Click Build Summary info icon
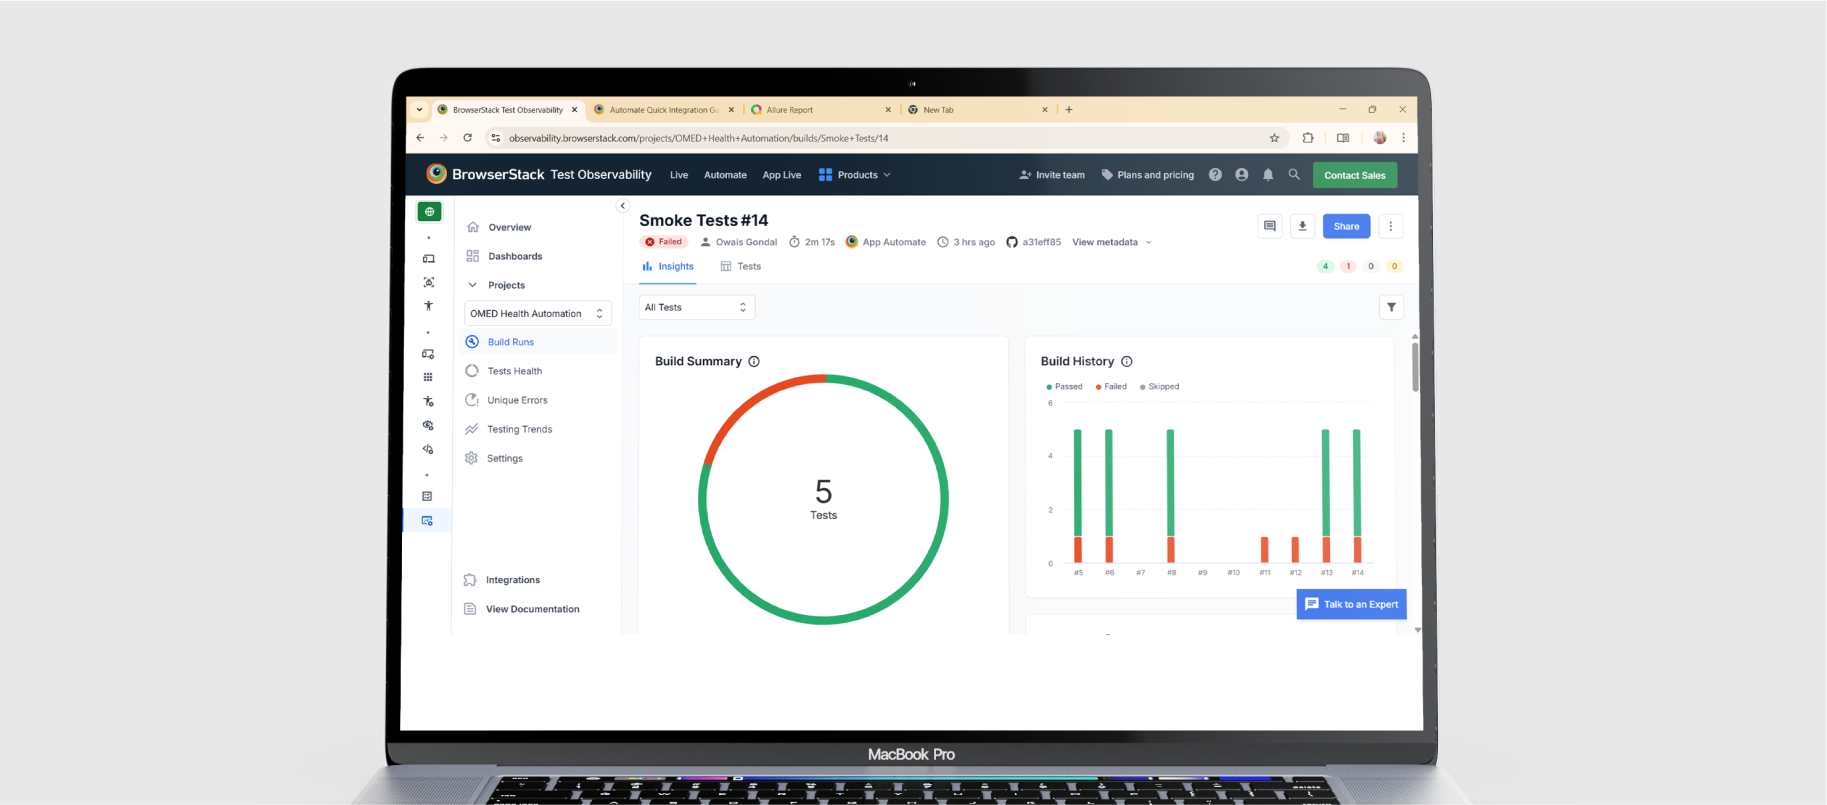The height and width of the screenshot is (805, 1827). click(x=754, y=362)
